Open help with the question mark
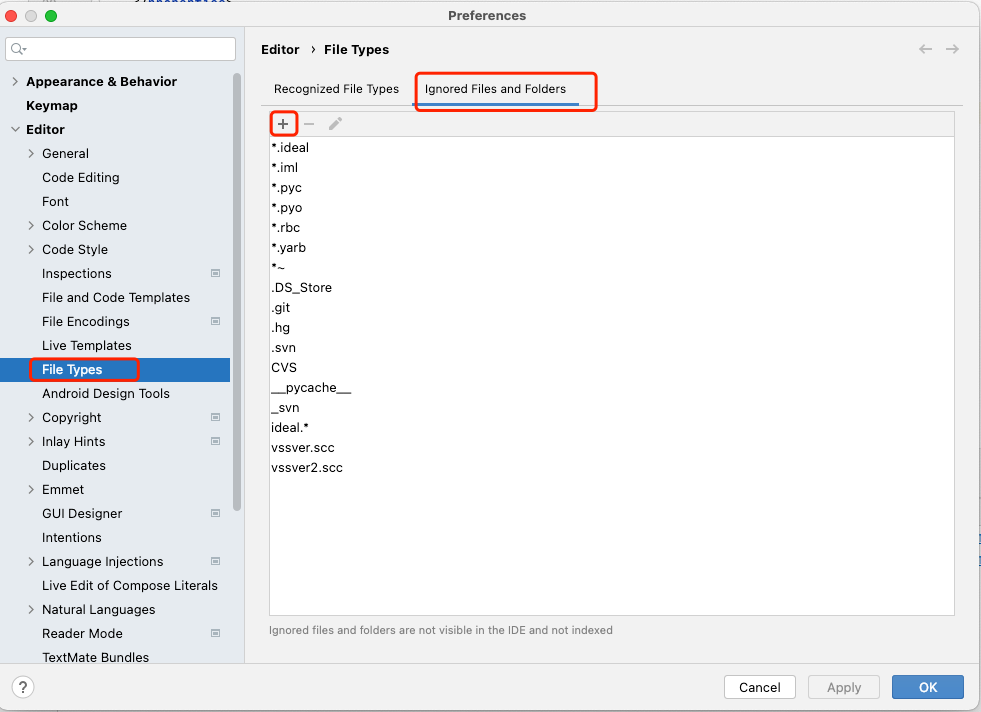This screenshot has height=712, width=981. pyautogui.click(x=23, y=687)
